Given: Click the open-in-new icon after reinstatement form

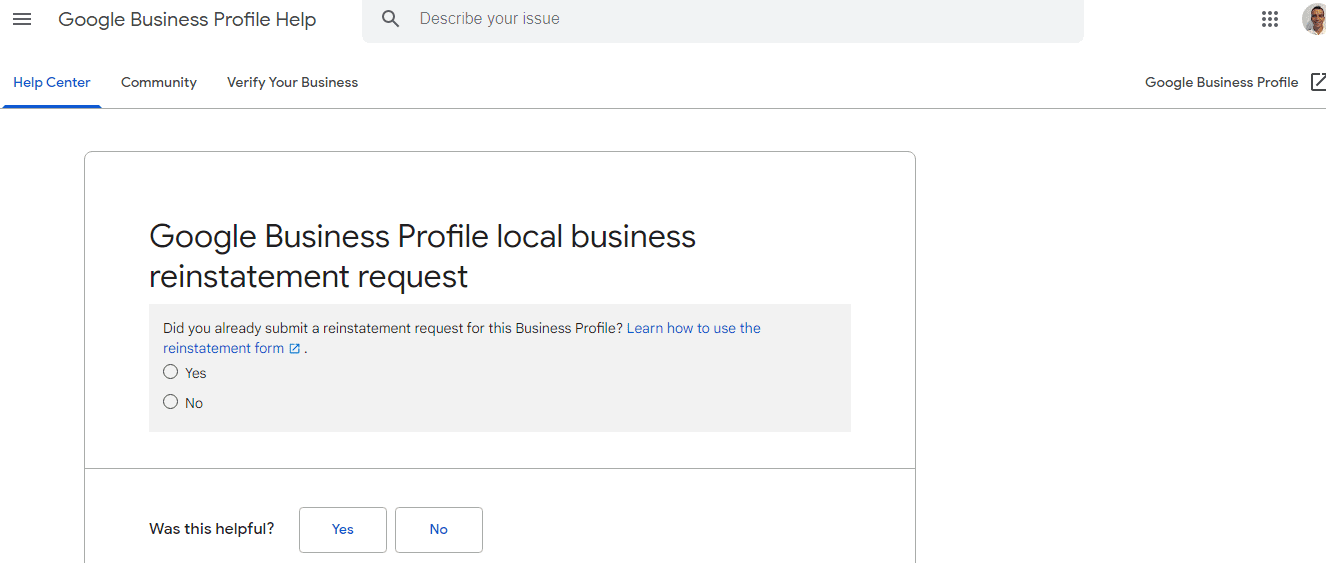Looking at the screenshot, I should tap(295, 349).
